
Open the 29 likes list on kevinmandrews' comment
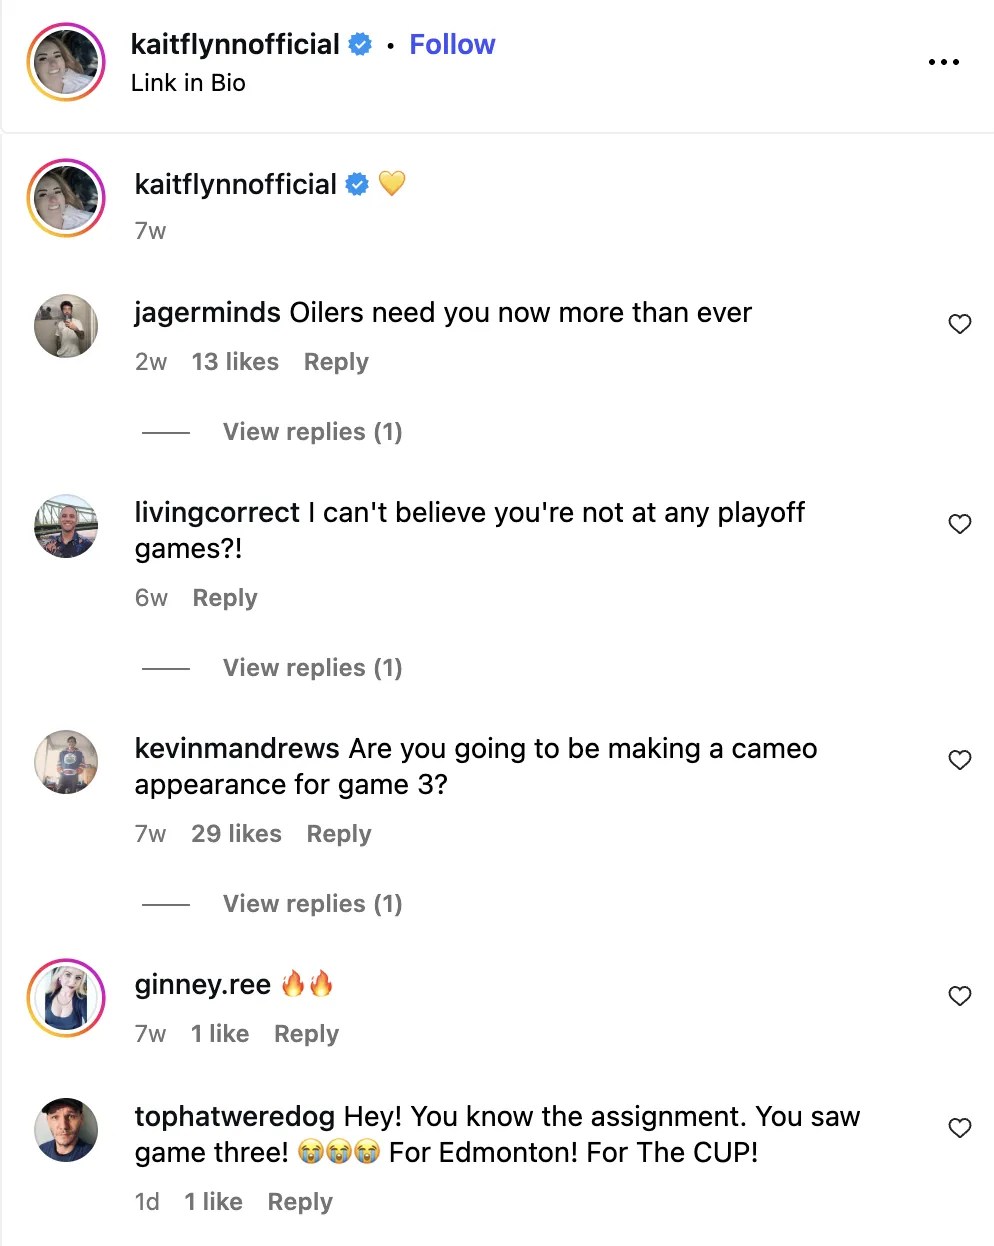[x=236, y=833]
